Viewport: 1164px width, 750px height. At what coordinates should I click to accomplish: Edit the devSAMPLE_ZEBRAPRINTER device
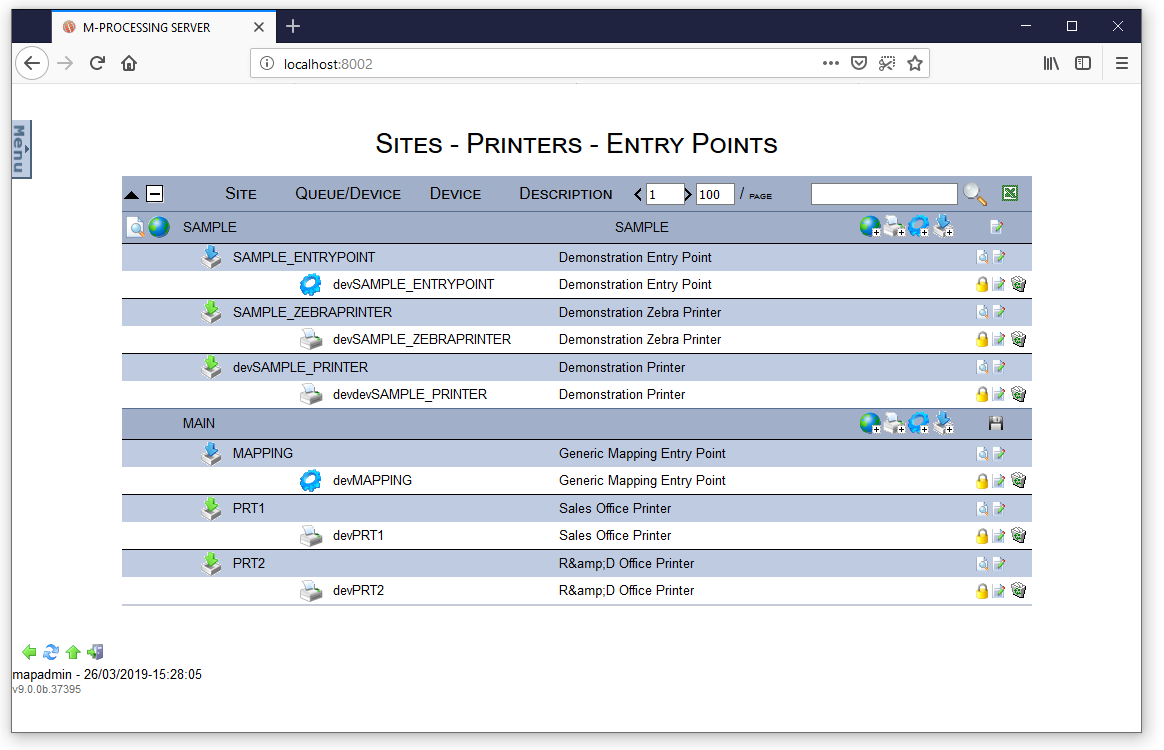(999, 340)
